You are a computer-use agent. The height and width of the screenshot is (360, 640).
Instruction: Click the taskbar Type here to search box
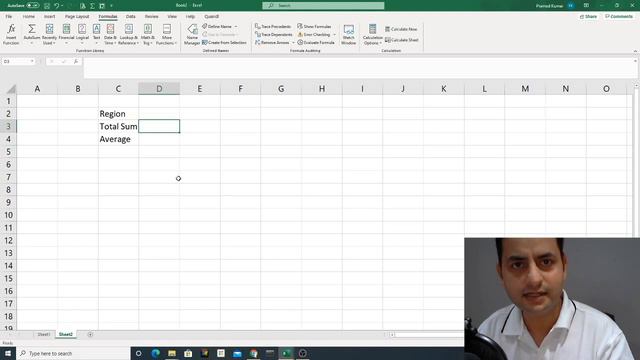point(73,353)
